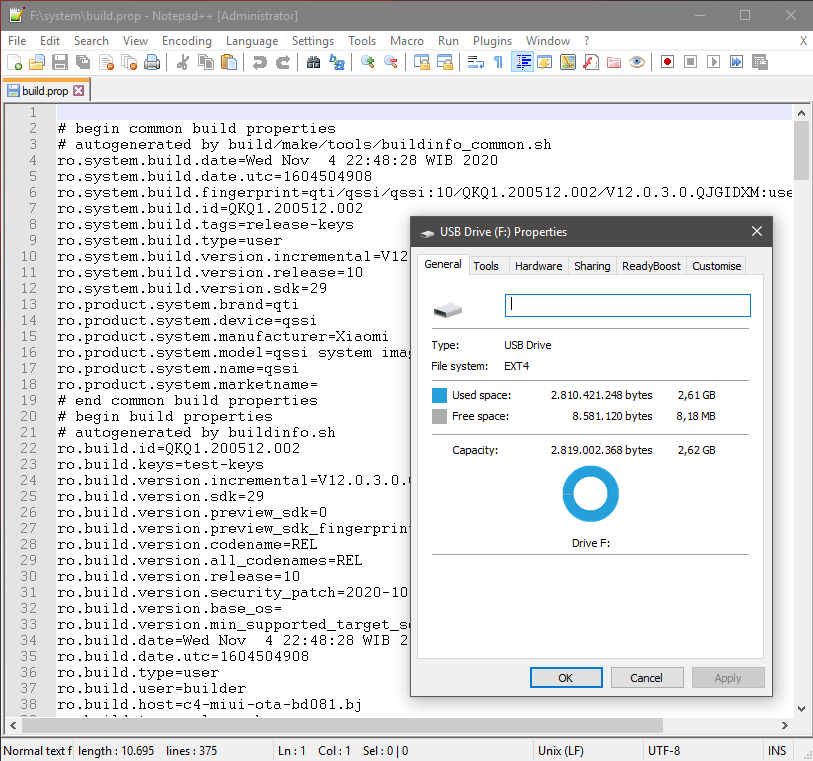Open the Document Map icon
Screen dimensions: 813x761
568,62
